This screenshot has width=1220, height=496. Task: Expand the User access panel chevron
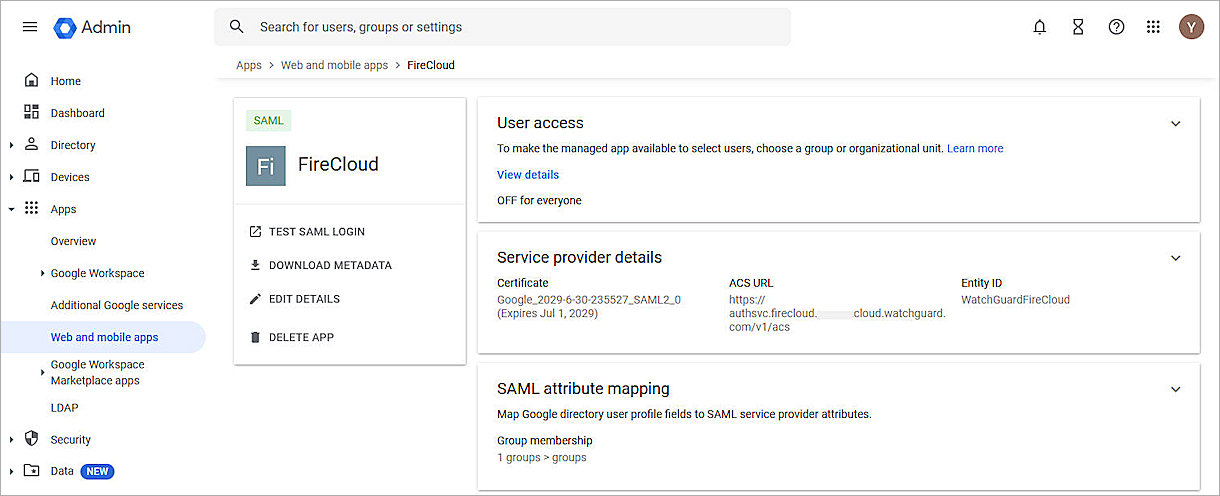click(1175, 124)
